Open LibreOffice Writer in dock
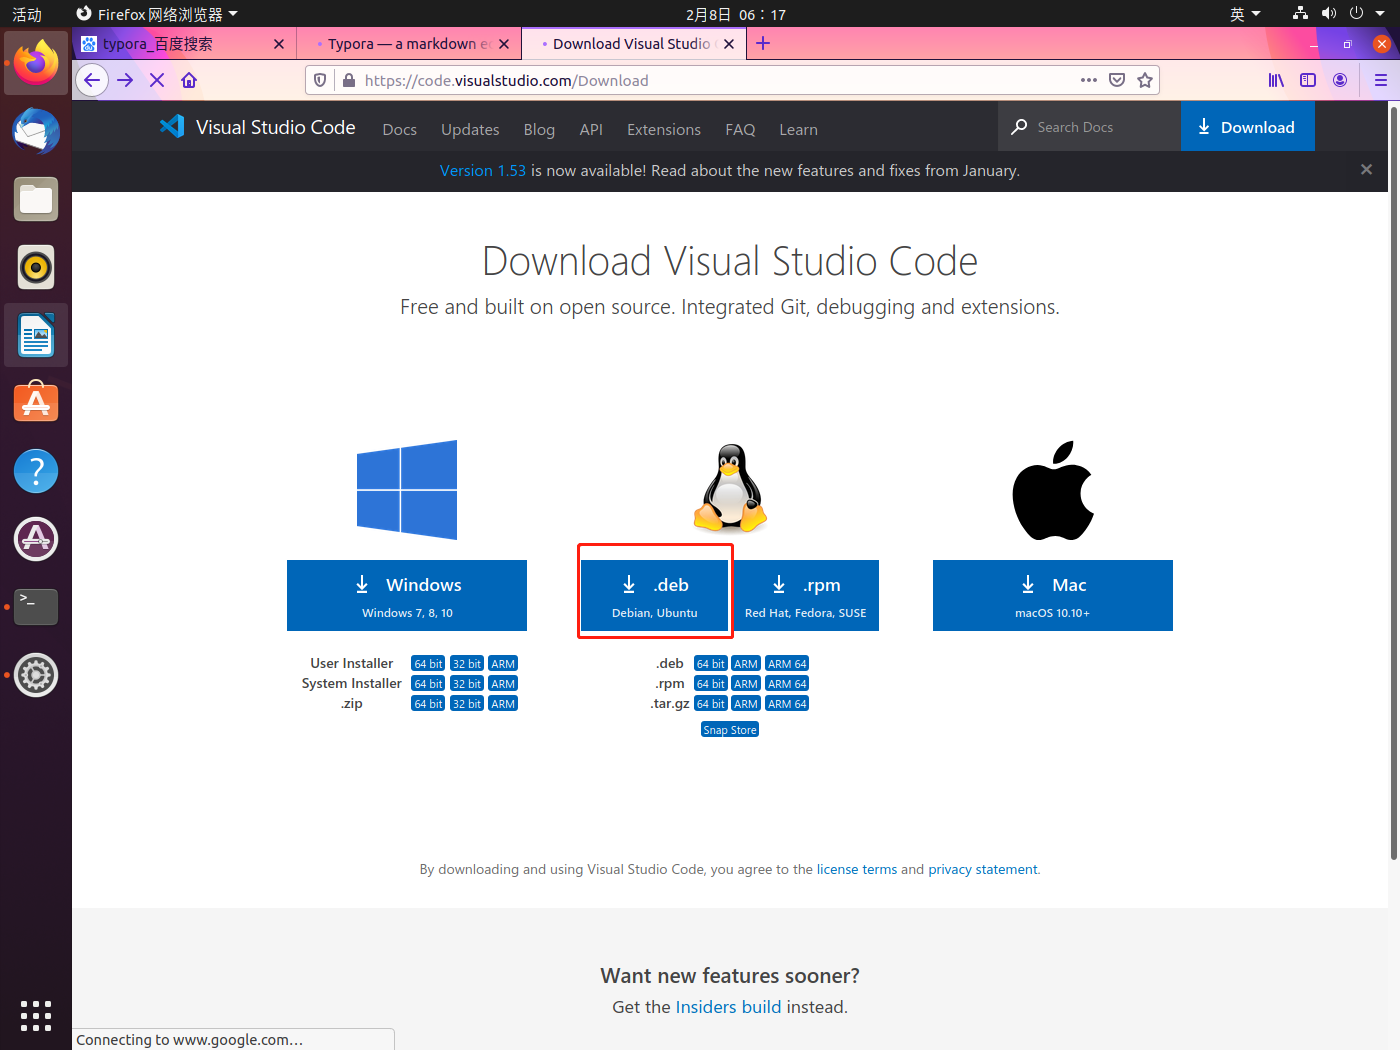1400x1050 pixels. pos(36,335)
